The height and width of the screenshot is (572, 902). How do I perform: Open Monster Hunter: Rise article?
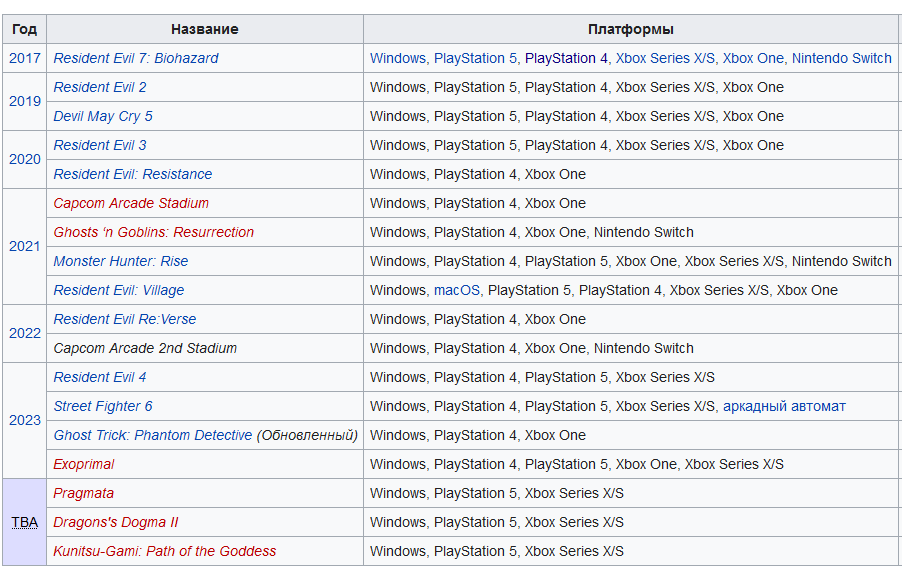121,261
